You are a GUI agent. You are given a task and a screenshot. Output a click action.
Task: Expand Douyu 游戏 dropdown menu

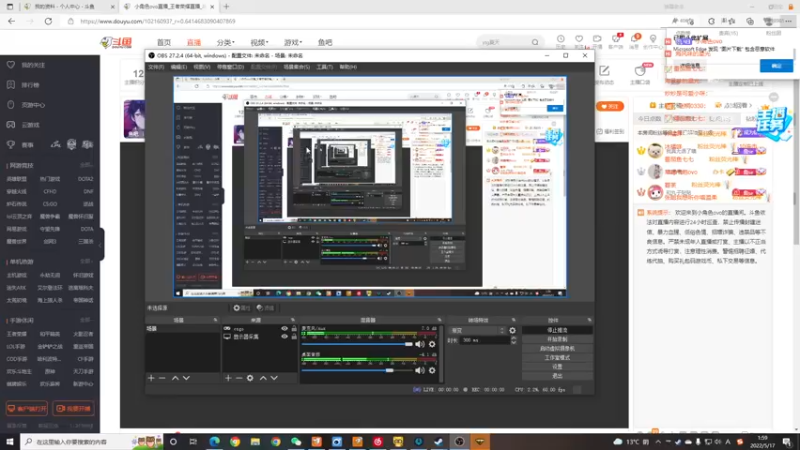[293, 42]
